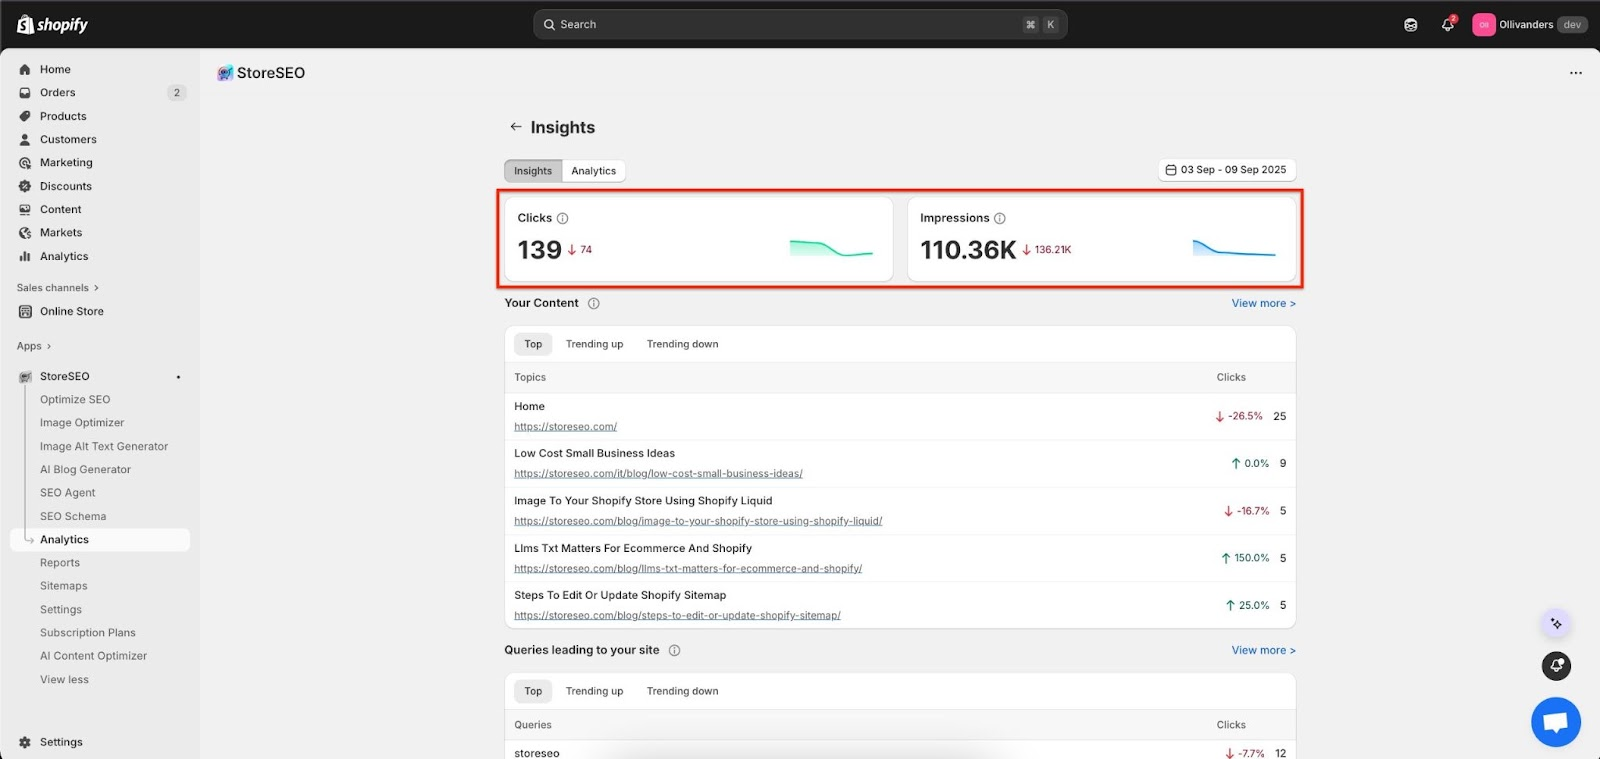Select Trending down in Queries section
1600x759 pixels.
click(682, 691)
